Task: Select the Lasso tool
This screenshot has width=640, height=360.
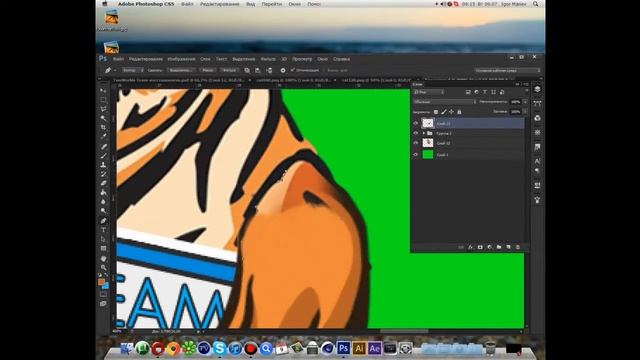Action: coord(103,109)
